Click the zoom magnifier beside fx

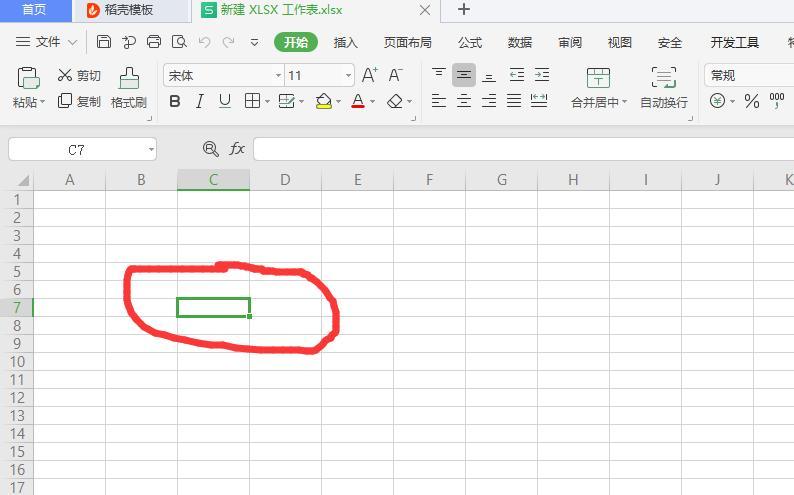pyautogui.click(x=211, y=149)
